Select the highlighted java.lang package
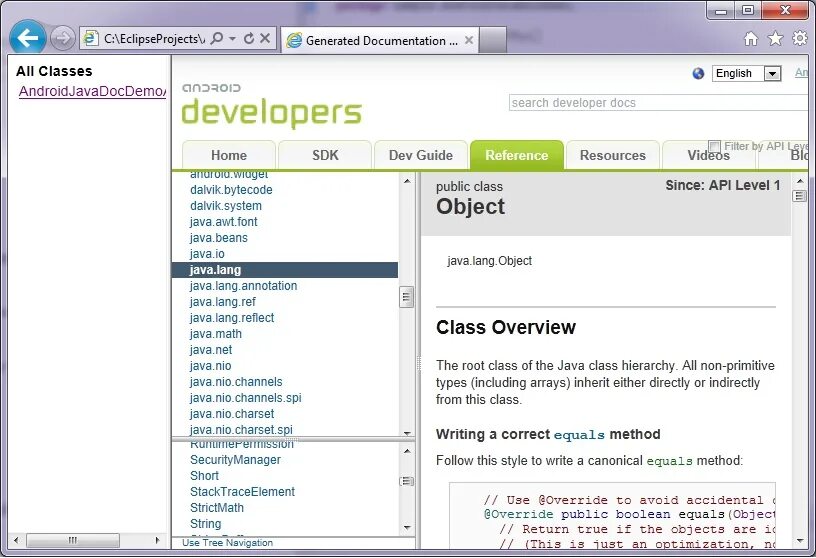This screenshot has width=816, height=558. pyautogui.click(x=285, y=270)
